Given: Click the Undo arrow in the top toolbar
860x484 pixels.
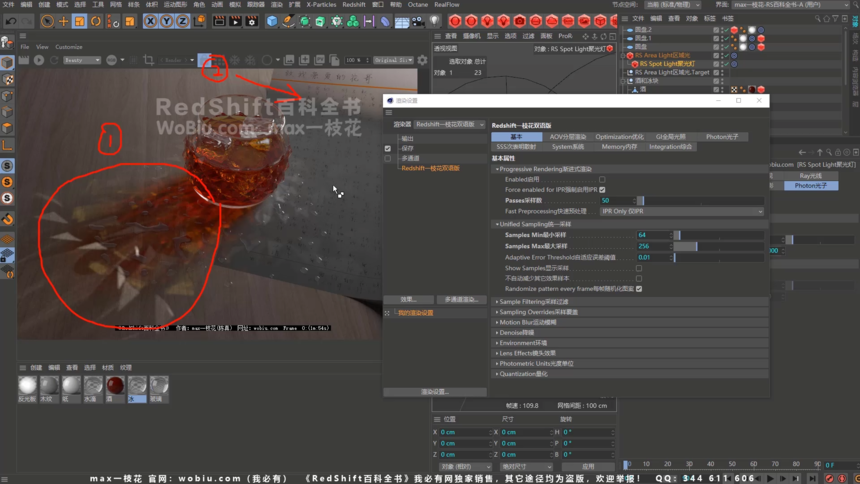Looking at the screenshot, I should point(11,21).
